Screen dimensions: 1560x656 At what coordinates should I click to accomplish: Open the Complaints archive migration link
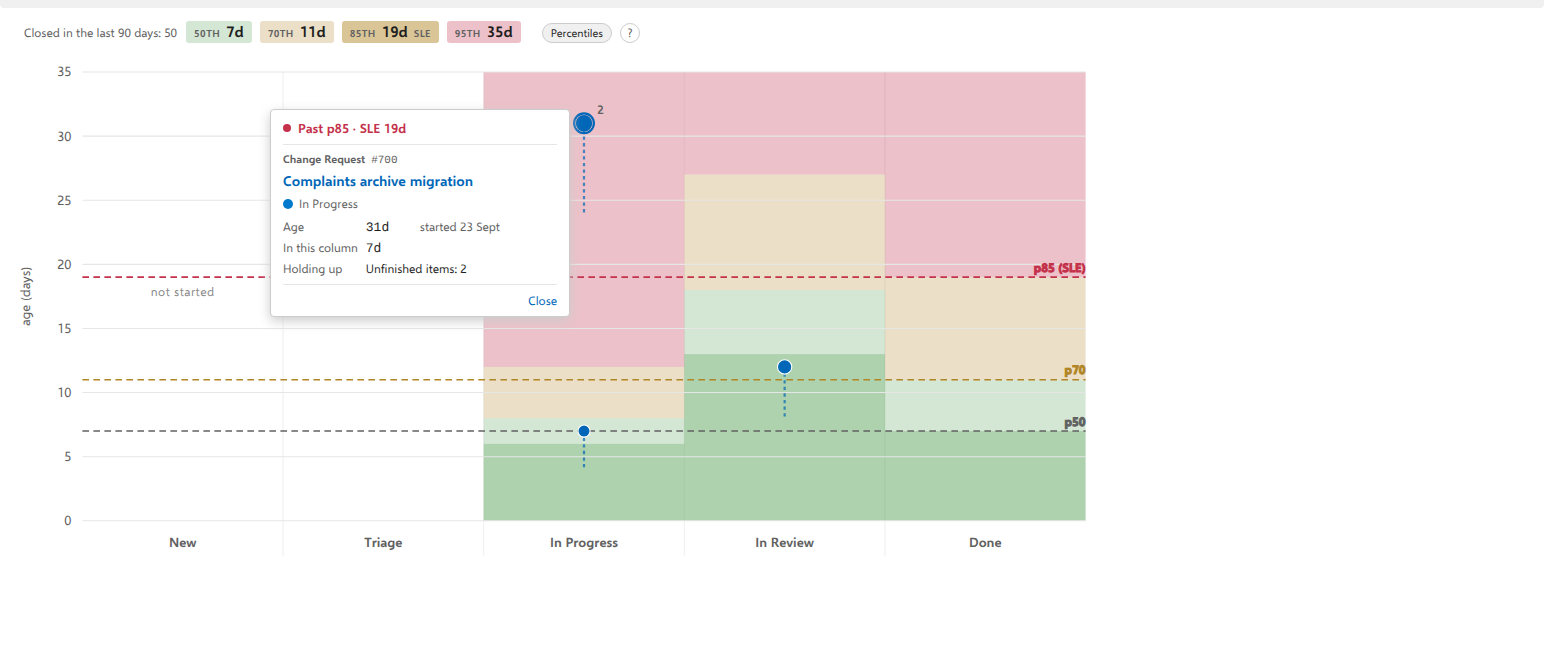(378, 181)
